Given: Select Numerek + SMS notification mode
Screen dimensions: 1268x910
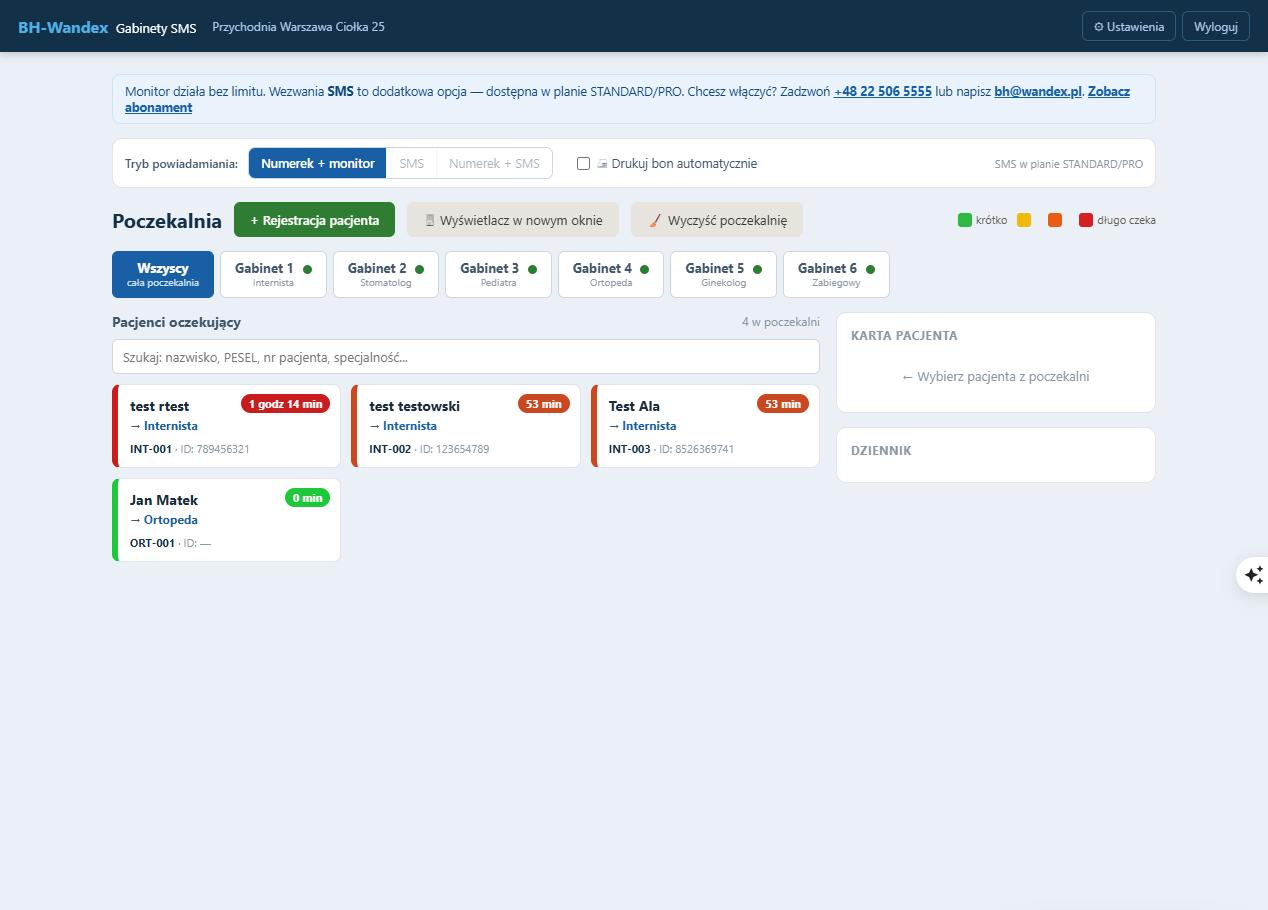Looking at the screenshot, I should pyautogui.click(x=494, y=163).
